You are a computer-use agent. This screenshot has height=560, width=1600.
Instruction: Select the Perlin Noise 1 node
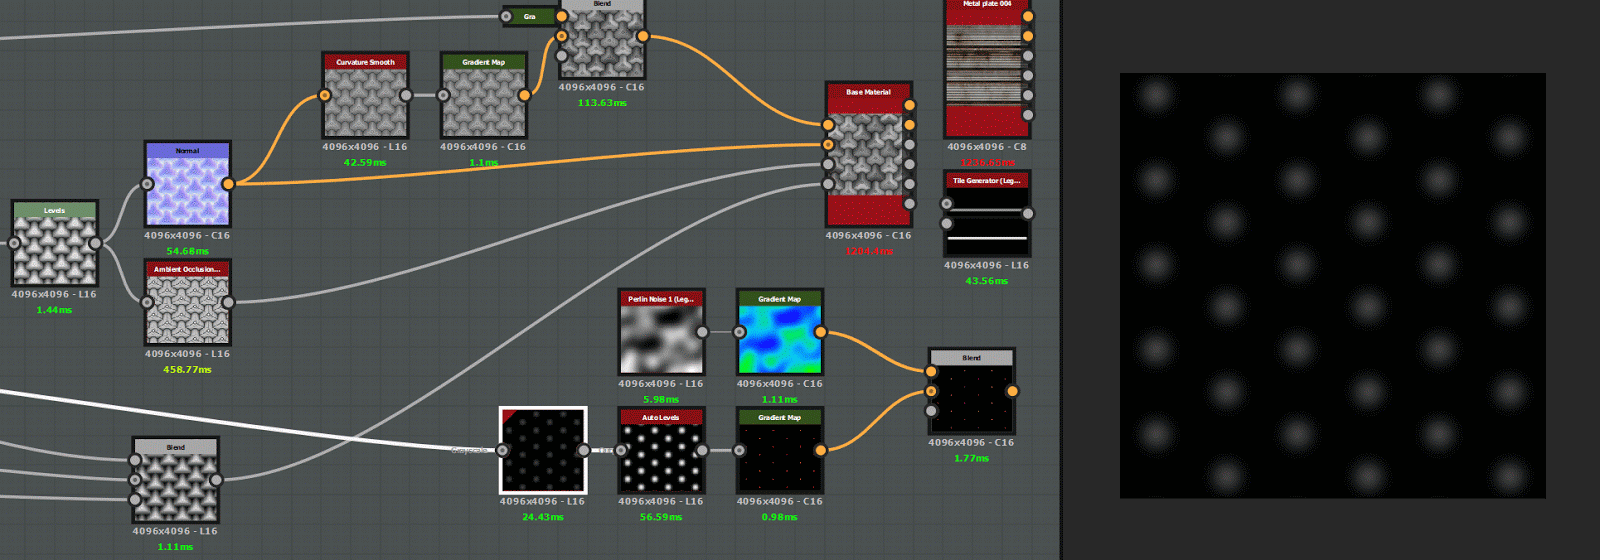click(661, 332)
